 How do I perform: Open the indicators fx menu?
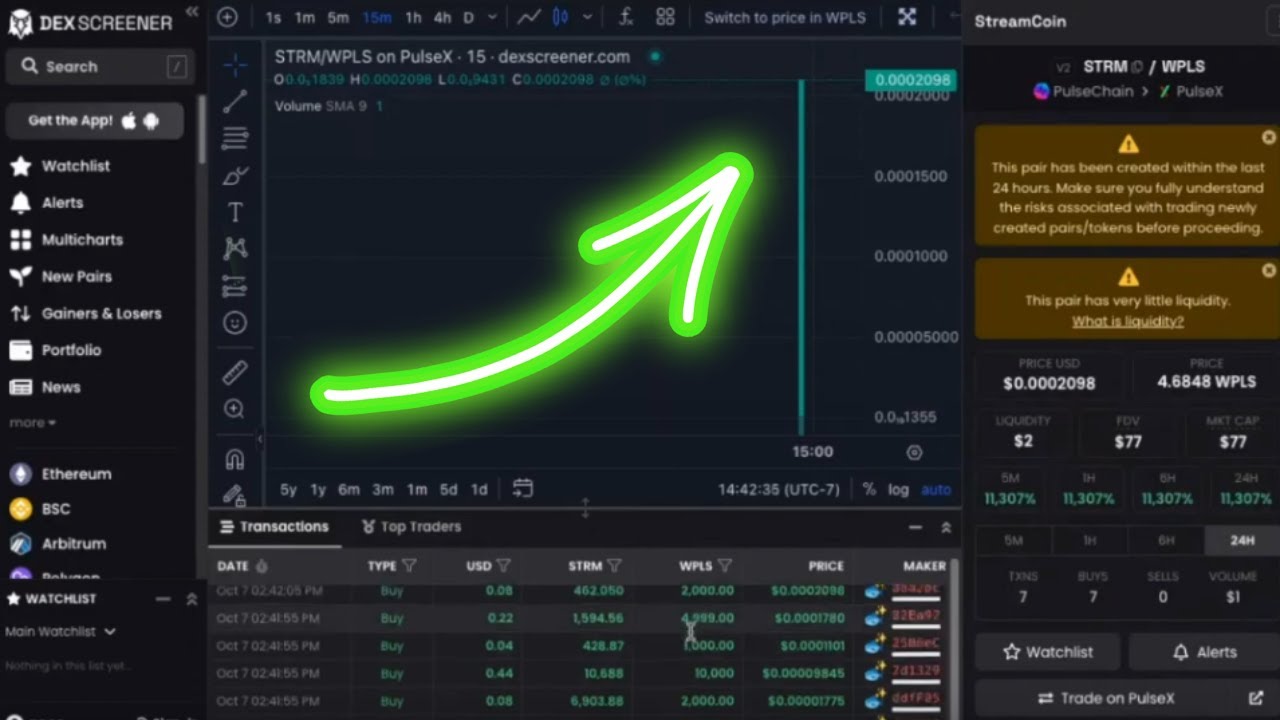pyautogui.click(x=626, y=17)
